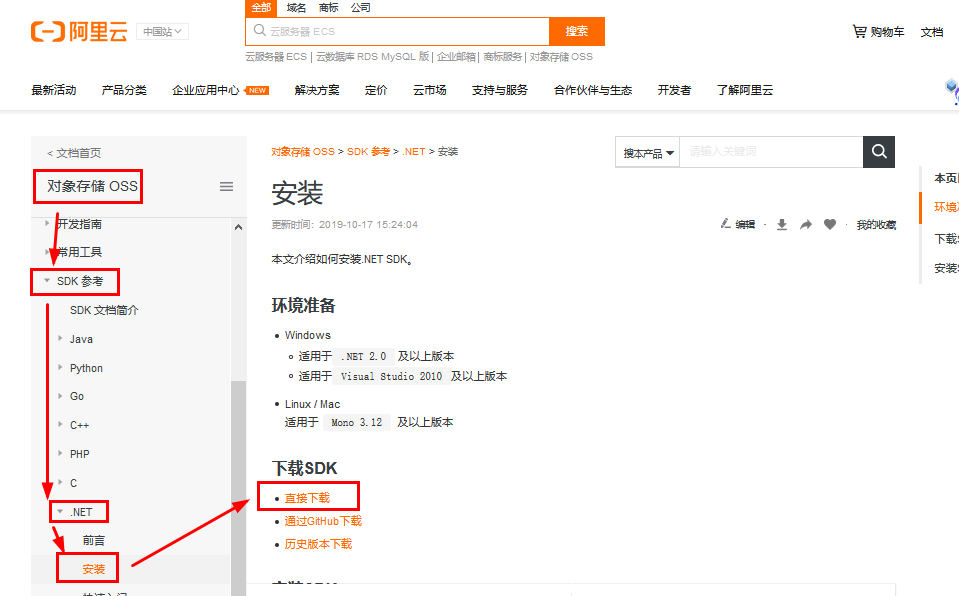Open the 我的收藏 link
Image resolution: width=959 pixels, height=596 pixels.
click(876, 225)
